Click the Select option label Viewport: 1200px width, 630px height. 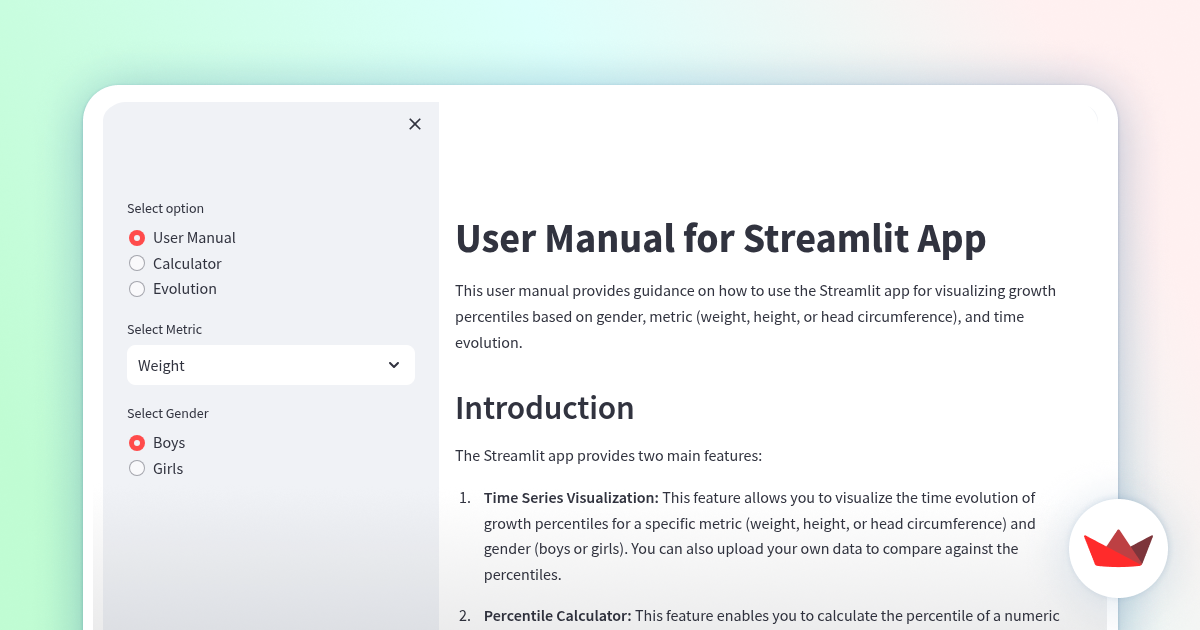165,208
